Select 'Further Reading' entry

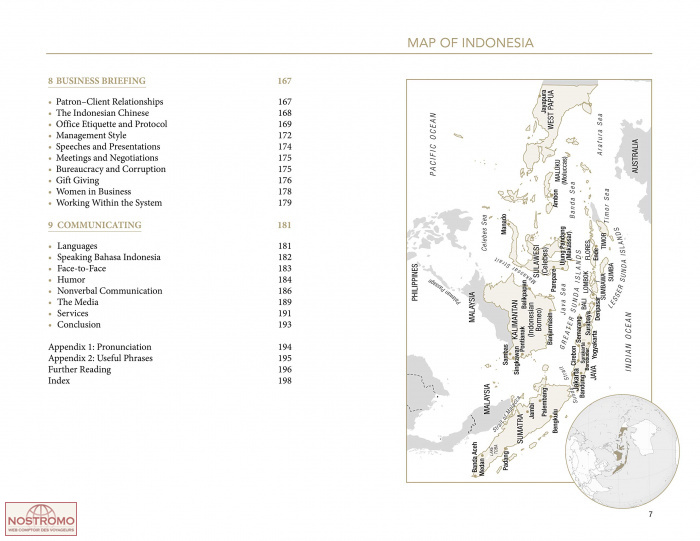click(79, 369)
